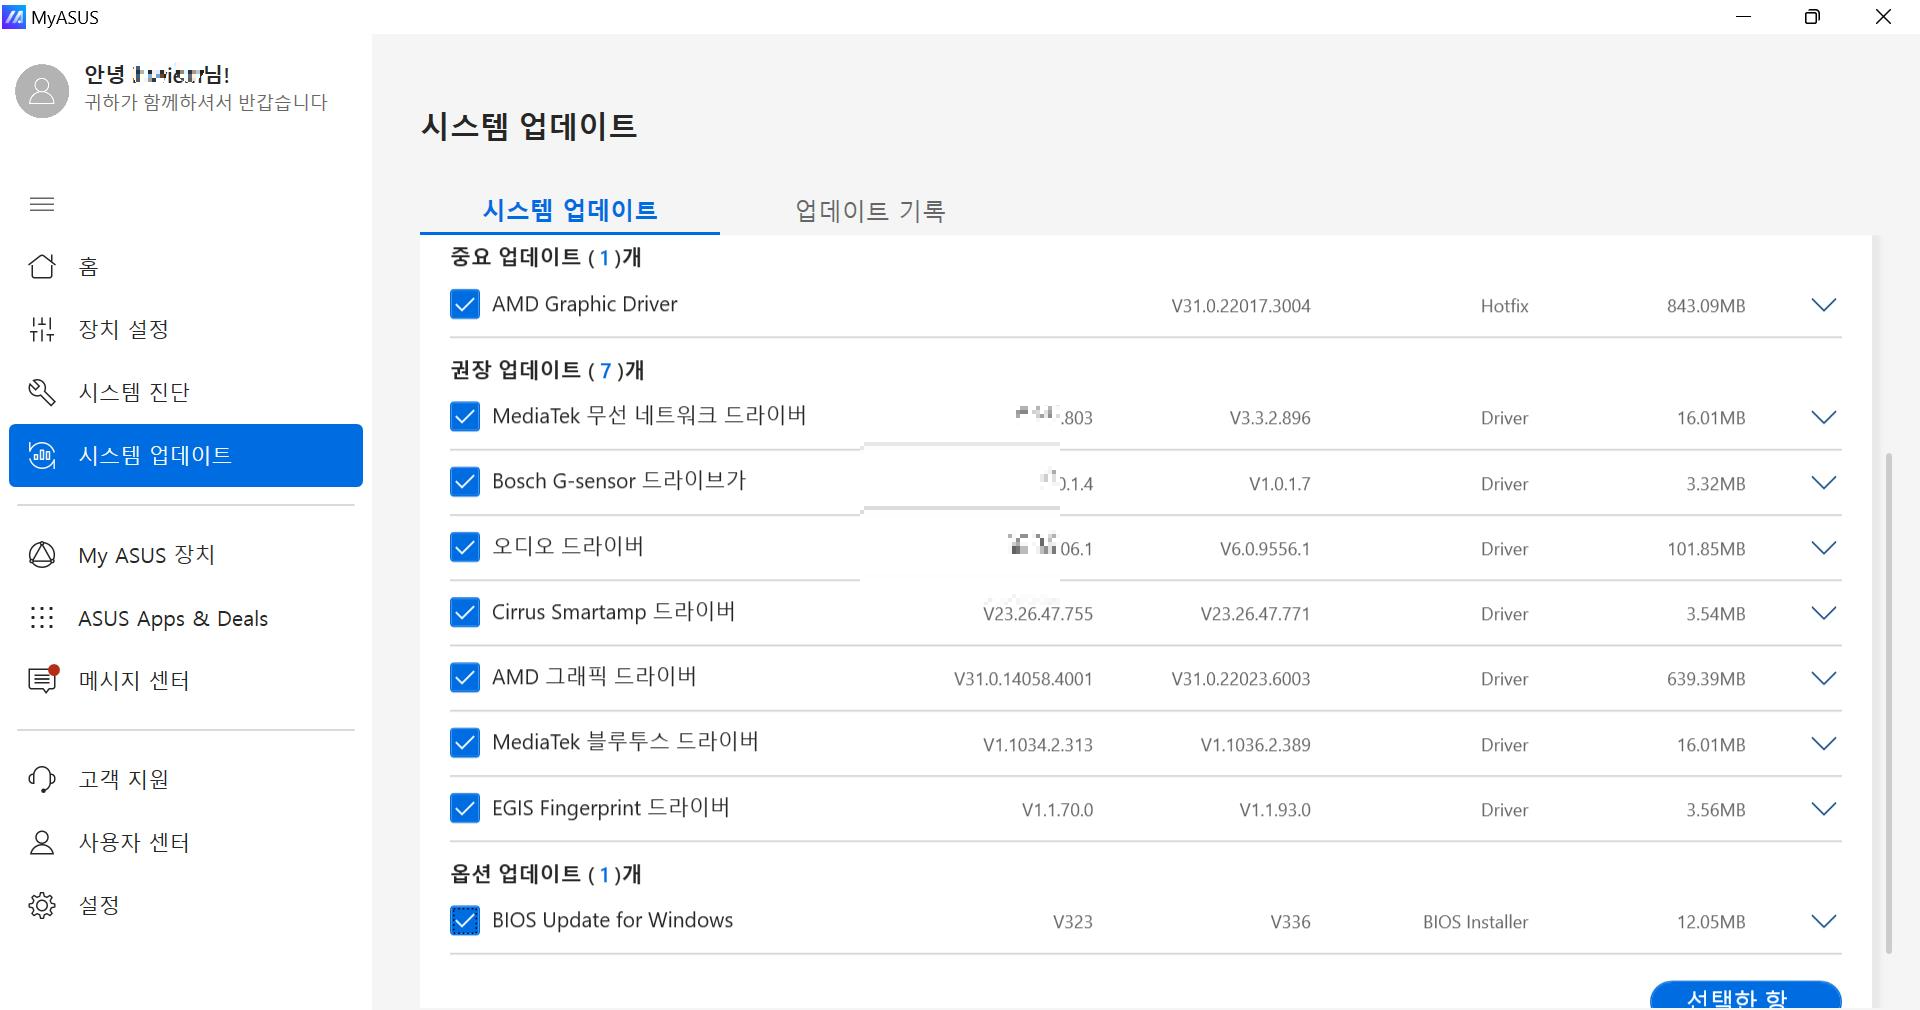Click the 843.09MB size value

[x=1705, y=306]
